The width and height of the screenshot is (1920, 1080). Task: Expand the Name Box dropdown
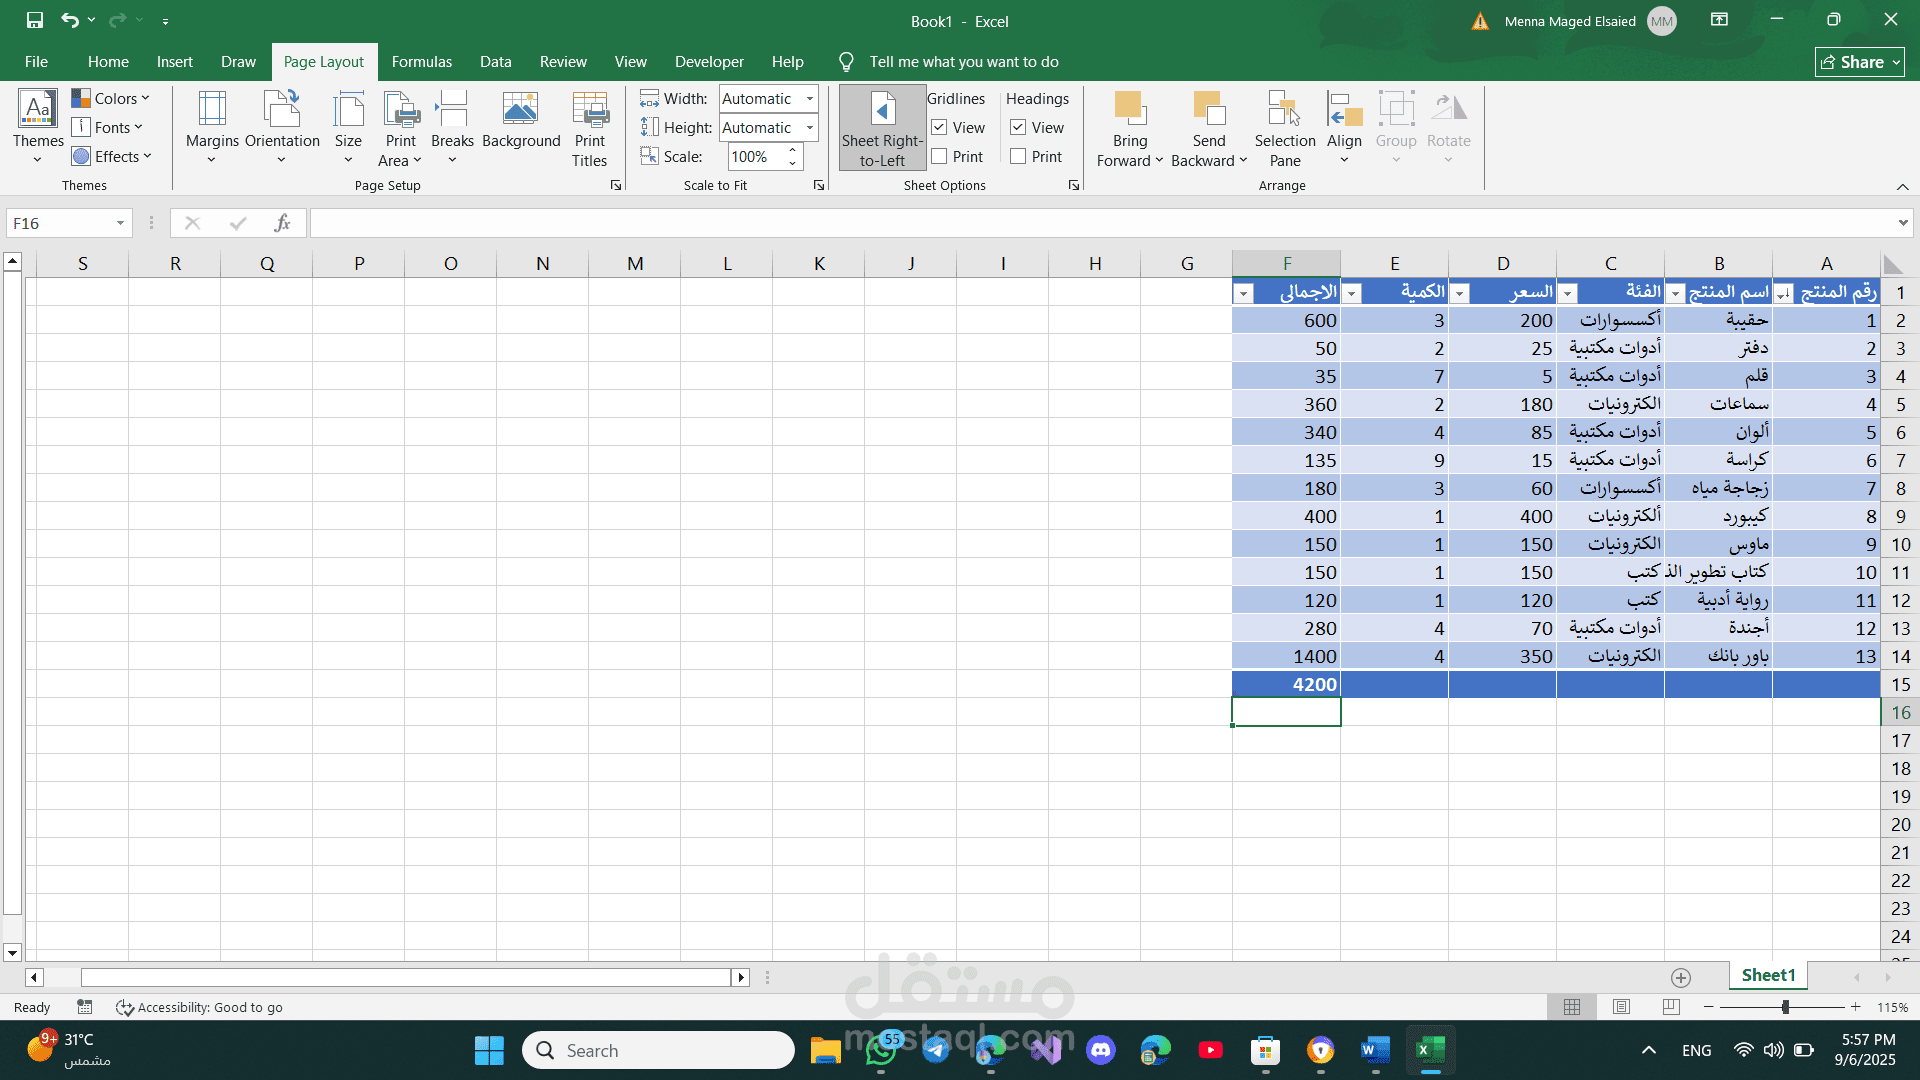tap(120, 223)
